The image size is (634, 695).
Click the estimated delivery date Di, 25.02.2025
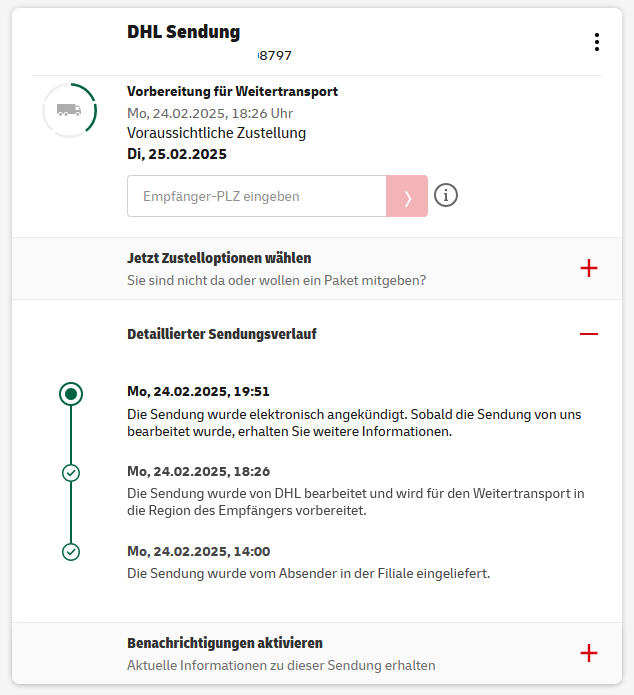(177, 154)
